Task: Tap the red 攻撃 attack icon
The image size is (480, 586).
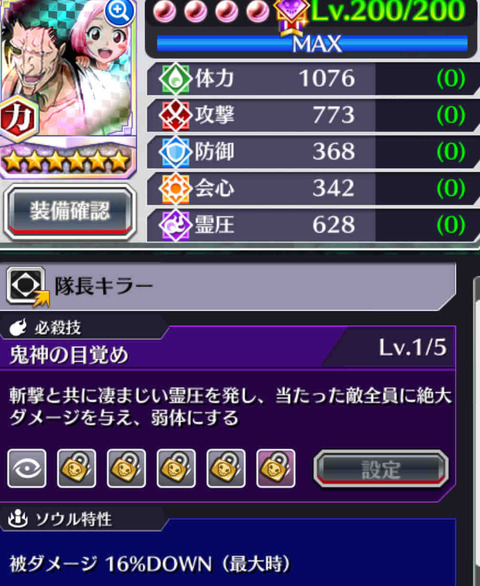Action: (x=174, y=115)
